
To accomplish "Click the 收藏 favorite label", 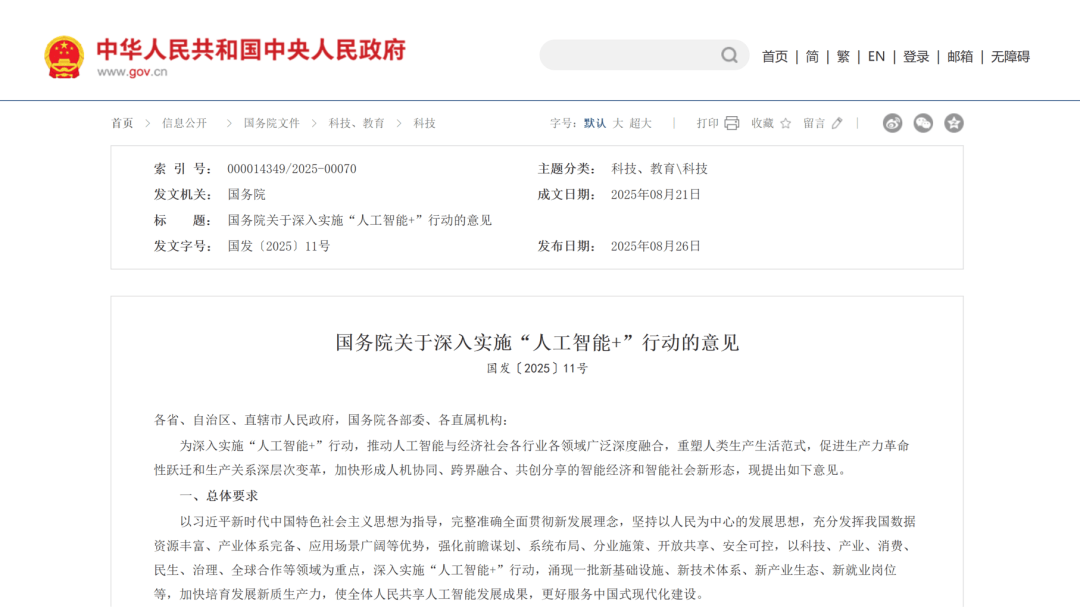I will pos(762,123).
